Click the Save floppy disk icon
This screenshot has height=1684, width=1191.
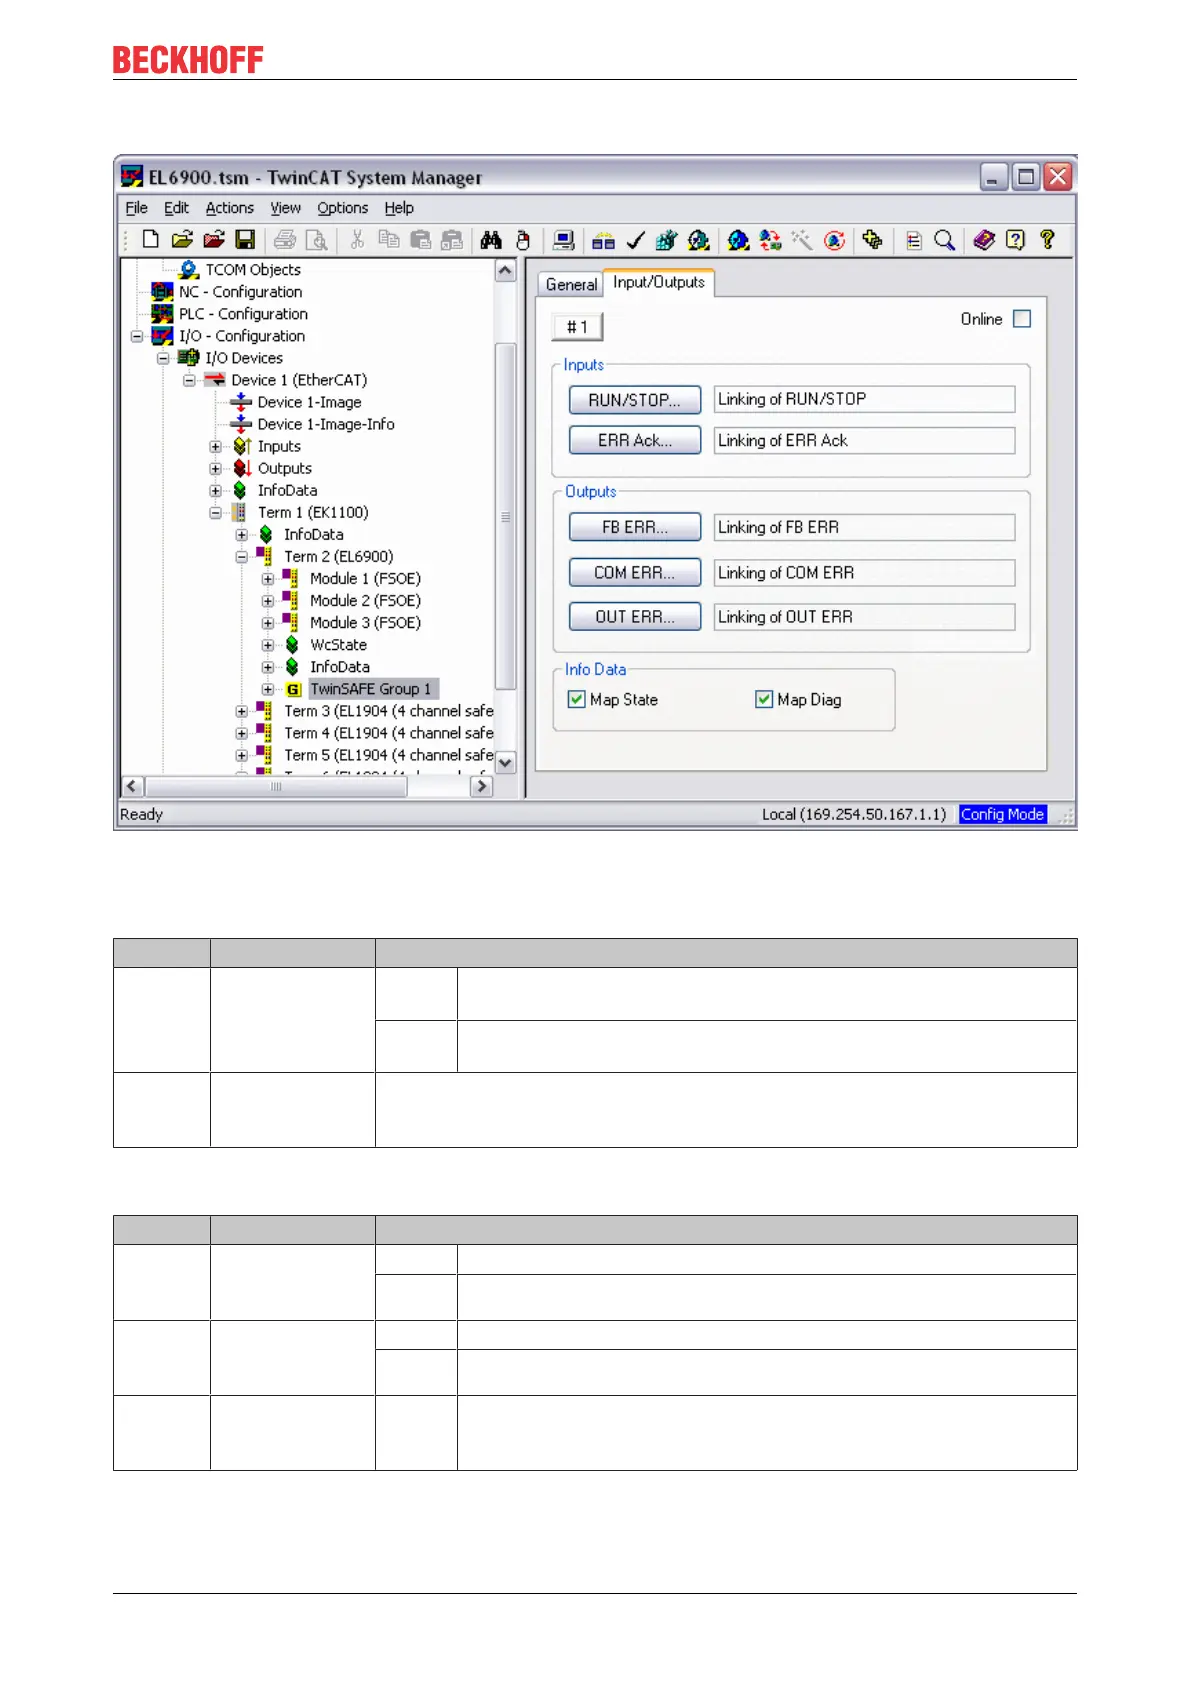click(x=245, y=239)
